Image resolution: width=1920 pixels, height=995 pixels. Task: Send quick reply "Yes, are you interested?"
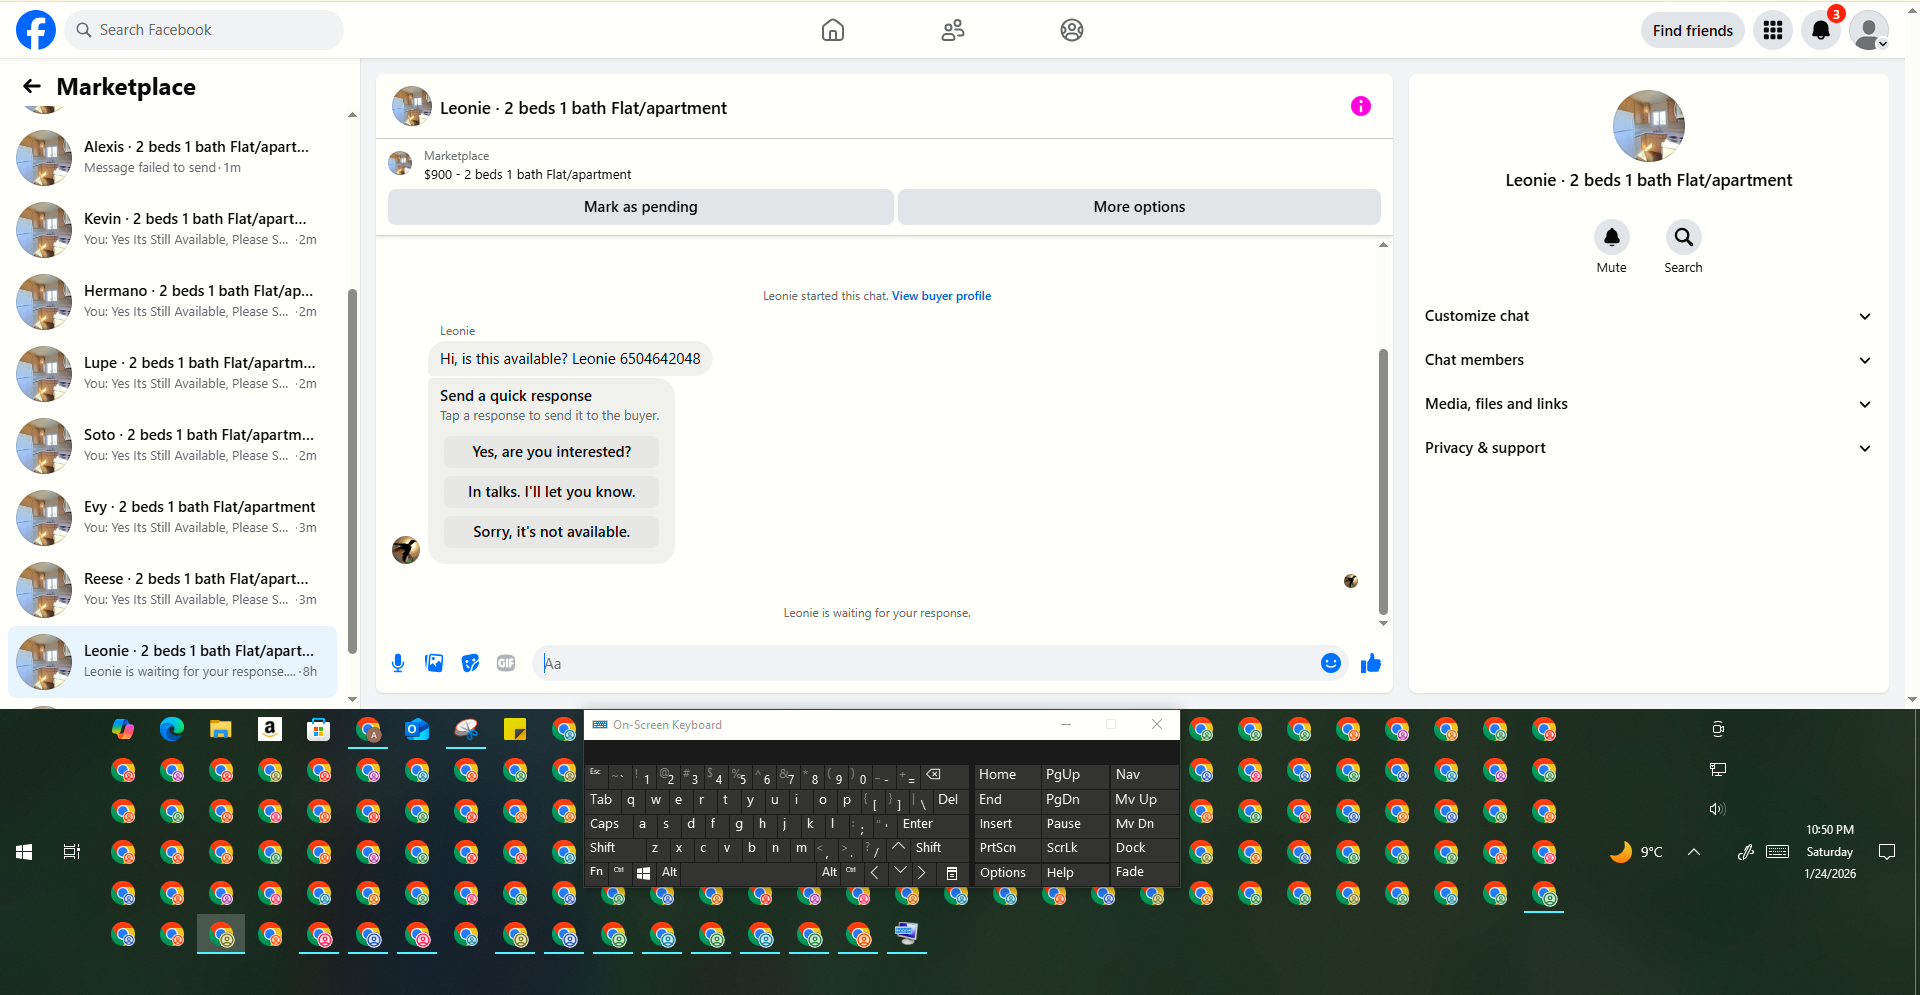[552, 452]
